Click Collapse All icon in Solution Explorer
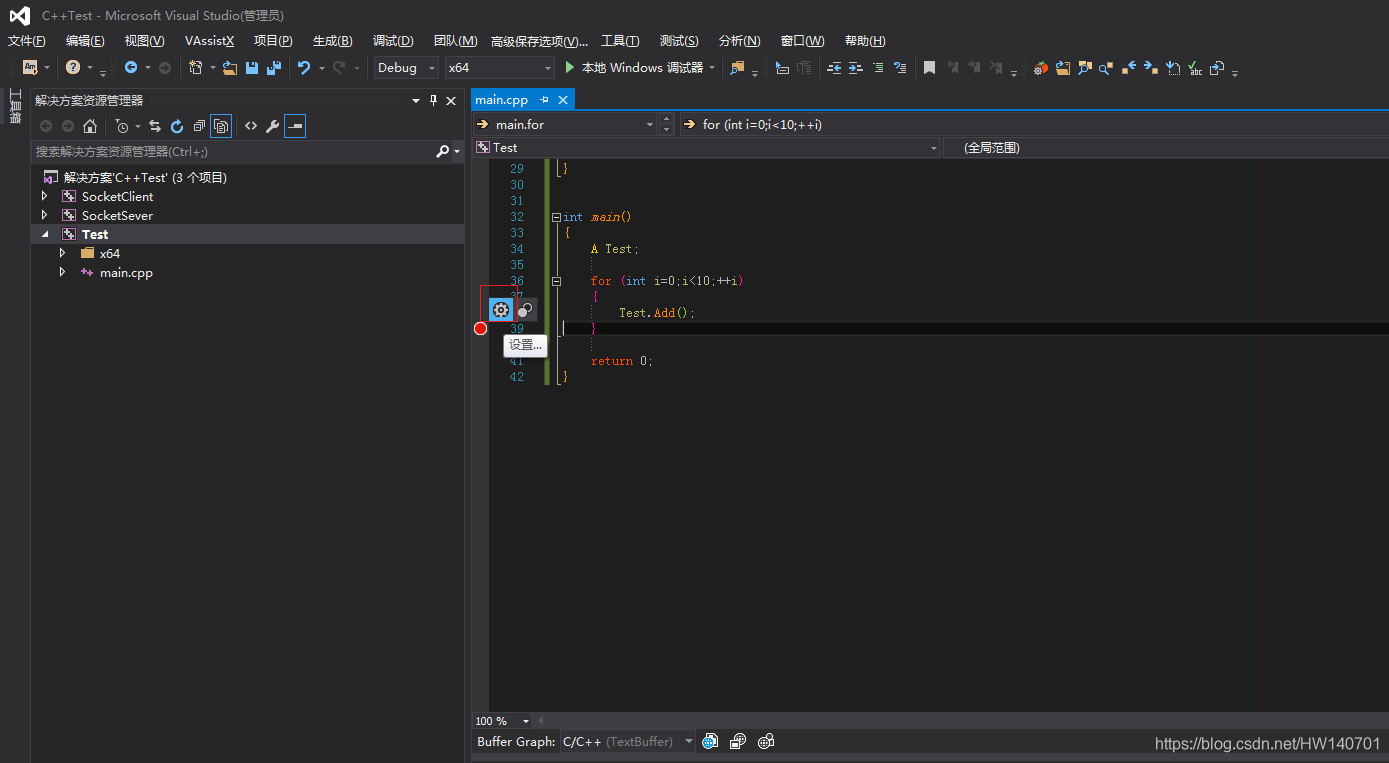The height and width of the screenshot is (763, 1389). click(x=199, y=126)
